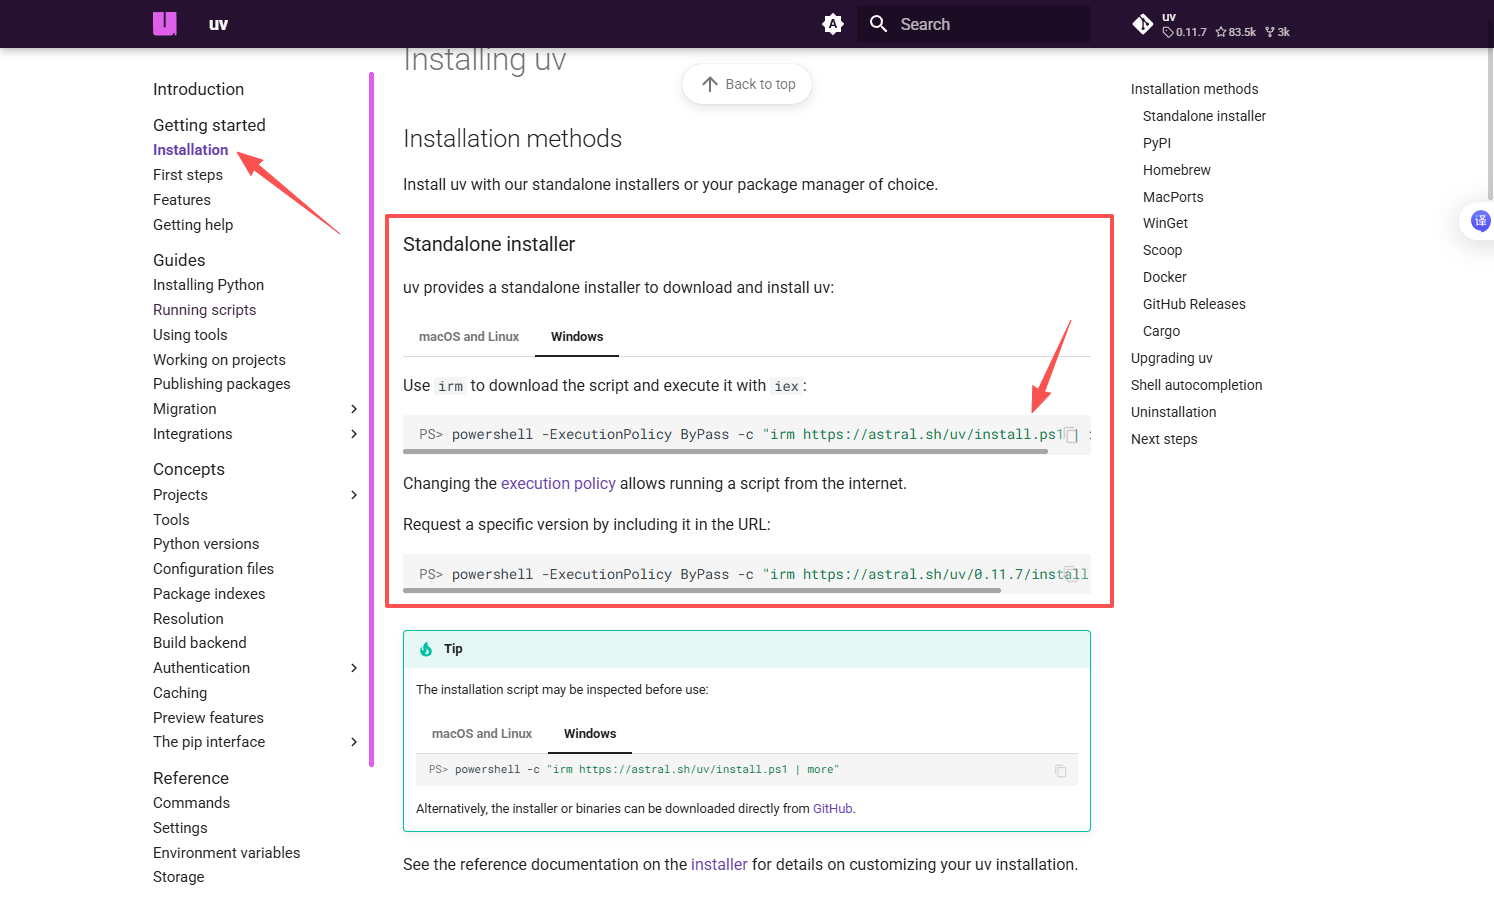
Task: Jump to Cargo section
Action: click(1161, 331)
